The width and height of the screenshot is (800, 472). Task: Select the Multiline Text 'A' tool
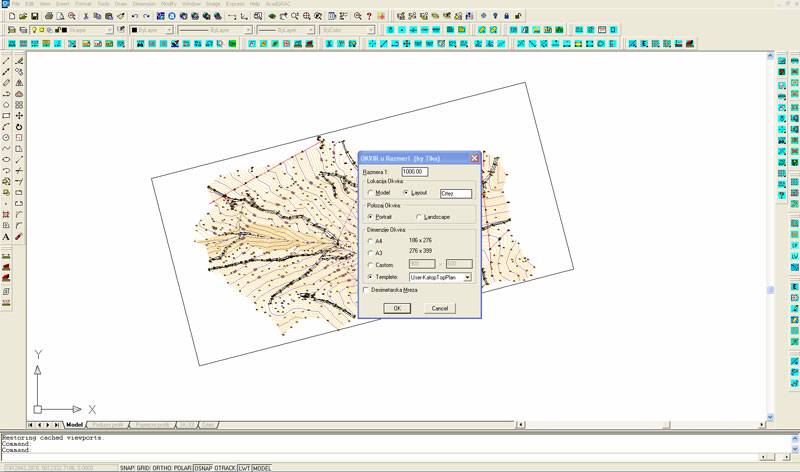(6, 237)
